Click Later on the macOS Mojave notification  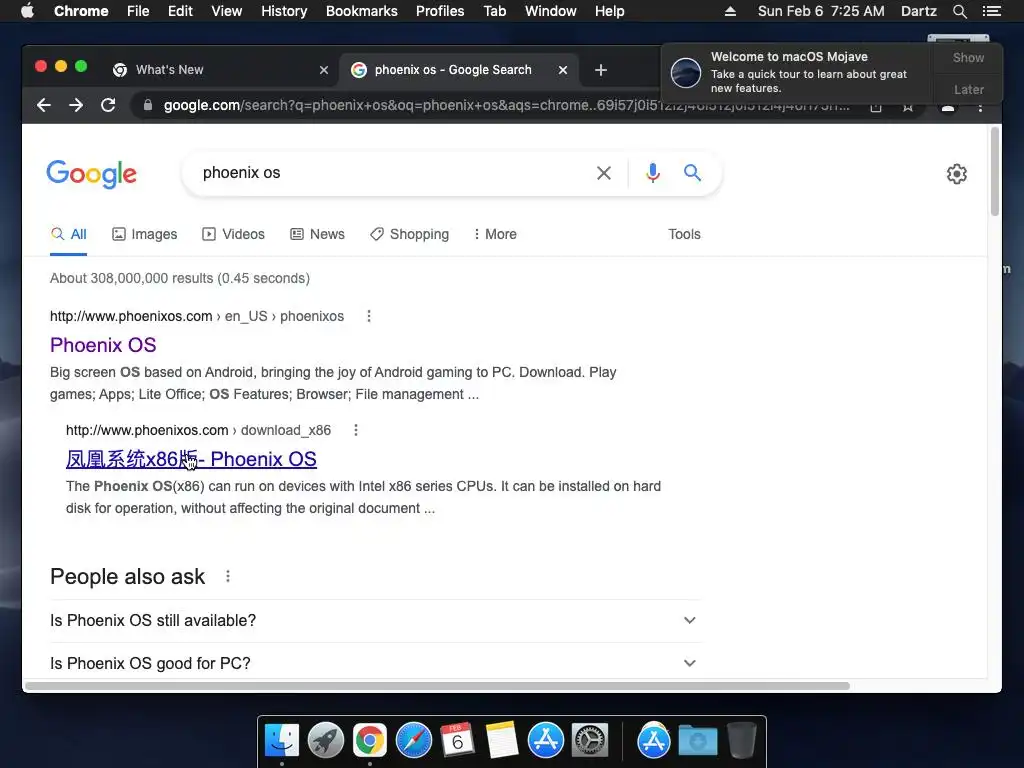tap(968, 90)
